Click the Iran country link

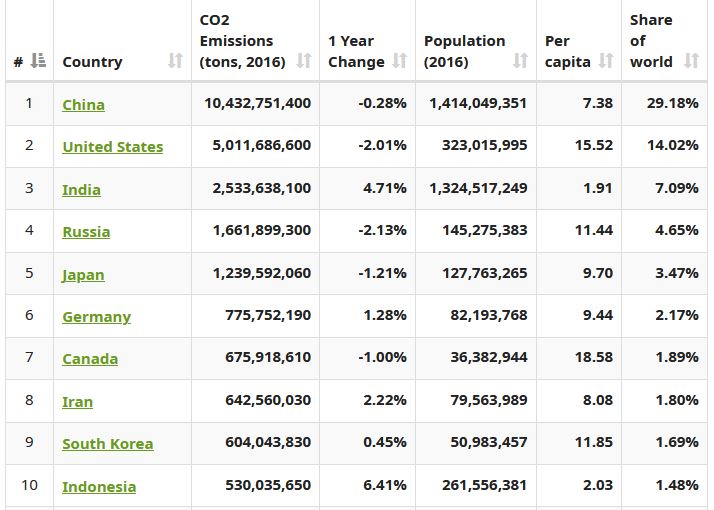pyautogui.click(x=77, y=401)
